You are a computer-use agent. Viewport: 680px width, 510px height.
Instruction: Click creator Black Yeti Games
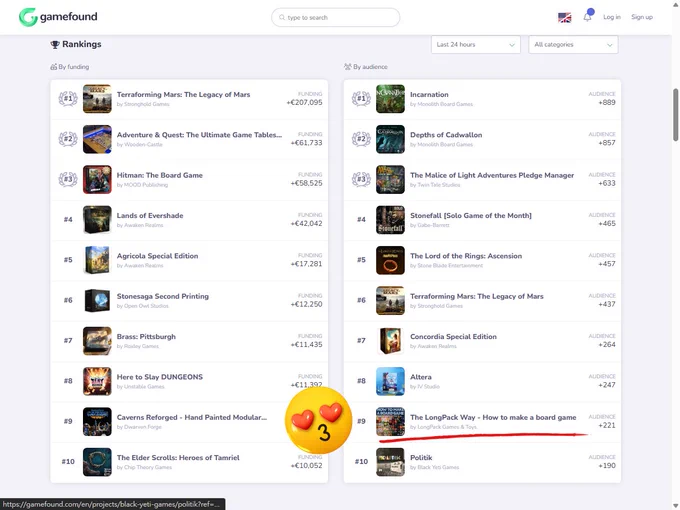click(x=438, y=467)
